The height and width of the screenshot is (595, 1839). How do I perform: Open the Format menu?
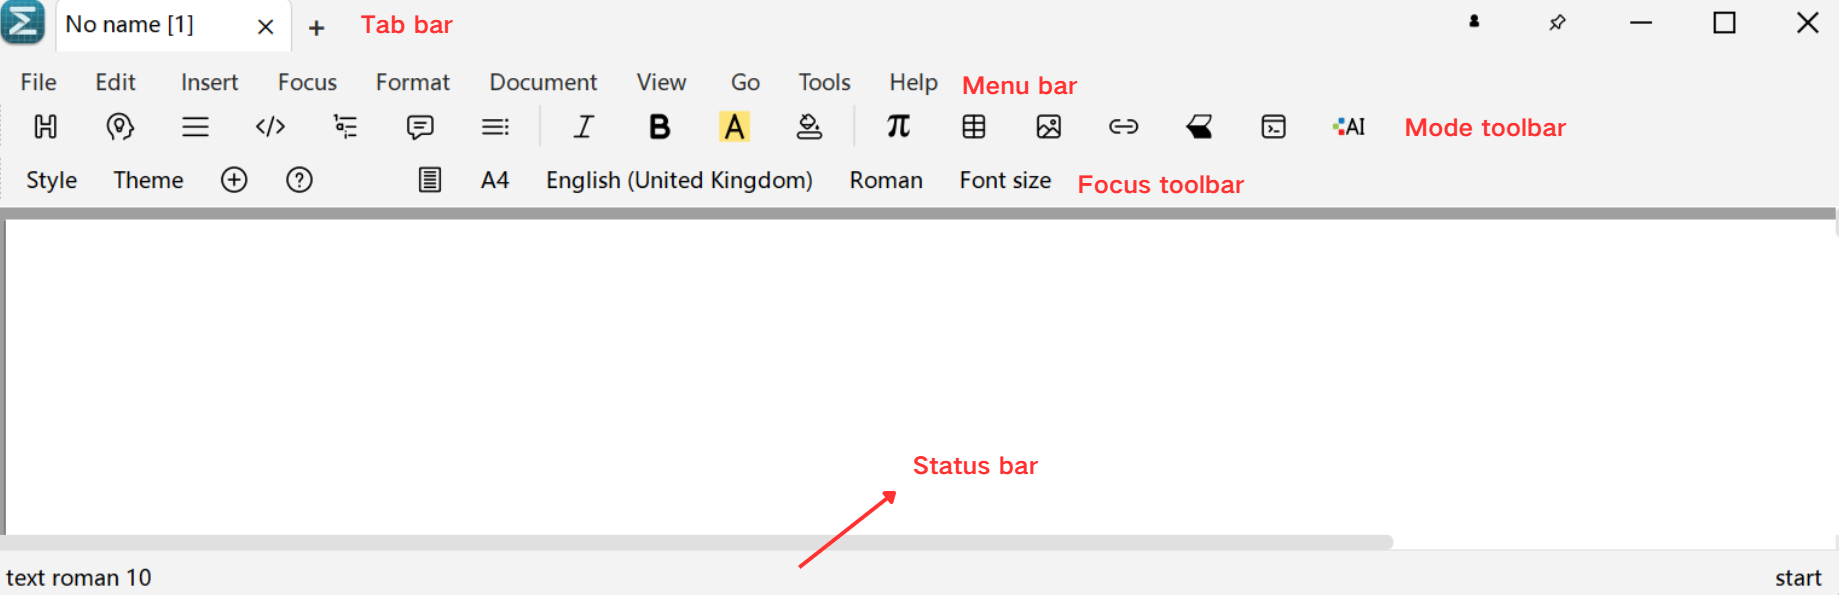(x=412, y=82)
